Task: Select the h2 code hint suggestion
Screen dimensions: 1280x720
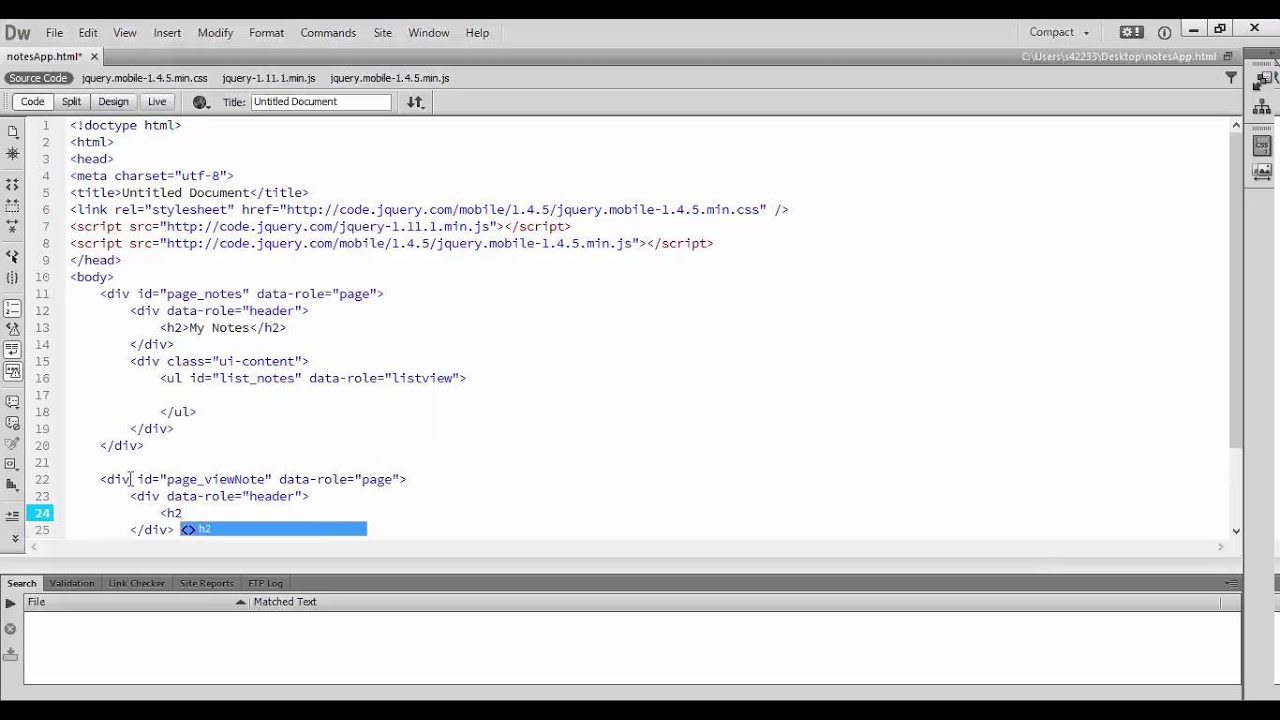Action: coord(273,529)
